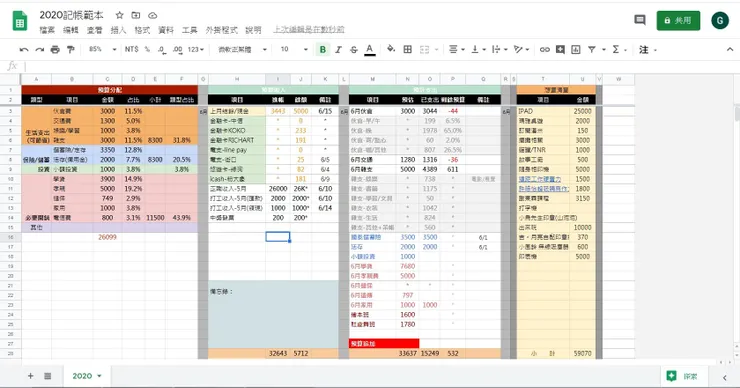This screenshot has width=740, height=388.
Task: Star the 2020記帳範本 document
Action: pyautogui.click(x=119, y=16)
